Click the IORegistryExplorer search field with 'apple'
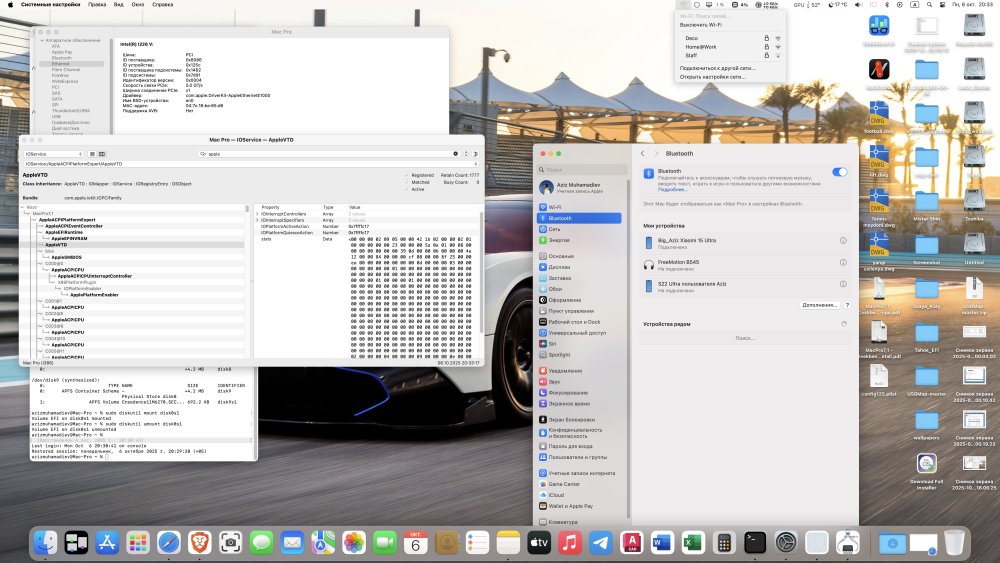This screenshot has height=563, width=1000. (x=329, y=154)
